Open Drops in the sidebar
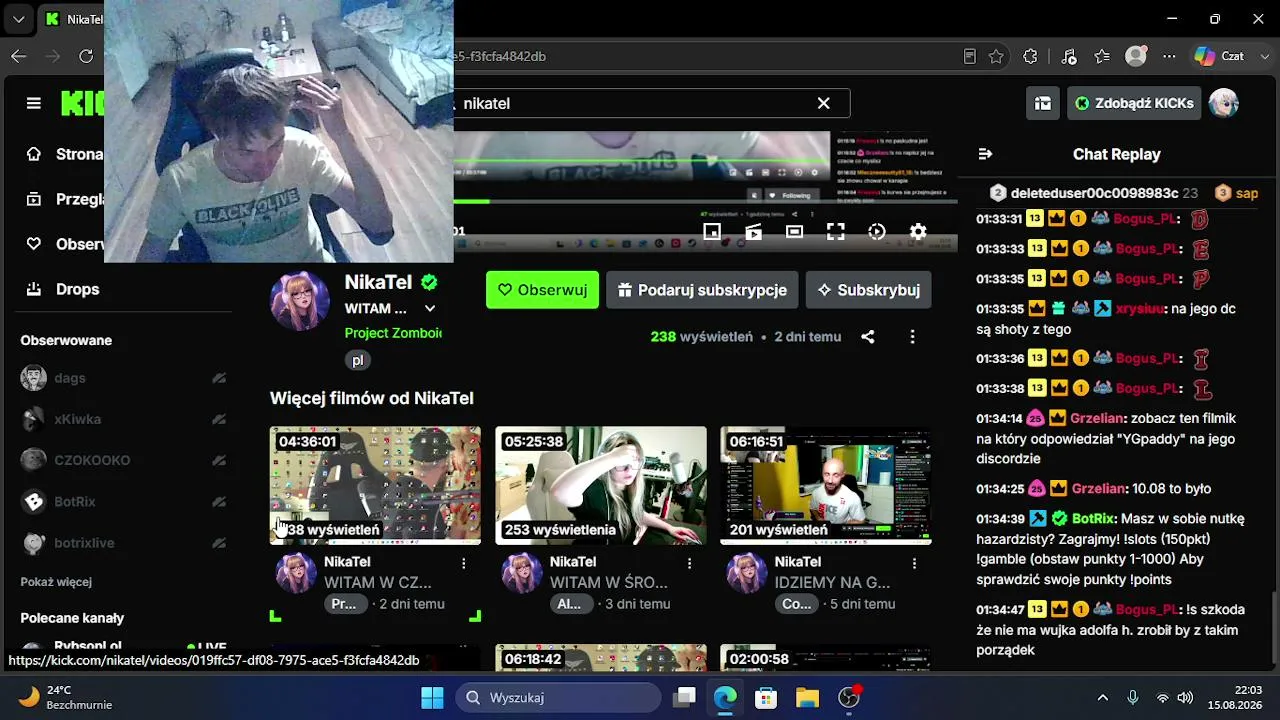1280x720 pixels. click(64, 289)
